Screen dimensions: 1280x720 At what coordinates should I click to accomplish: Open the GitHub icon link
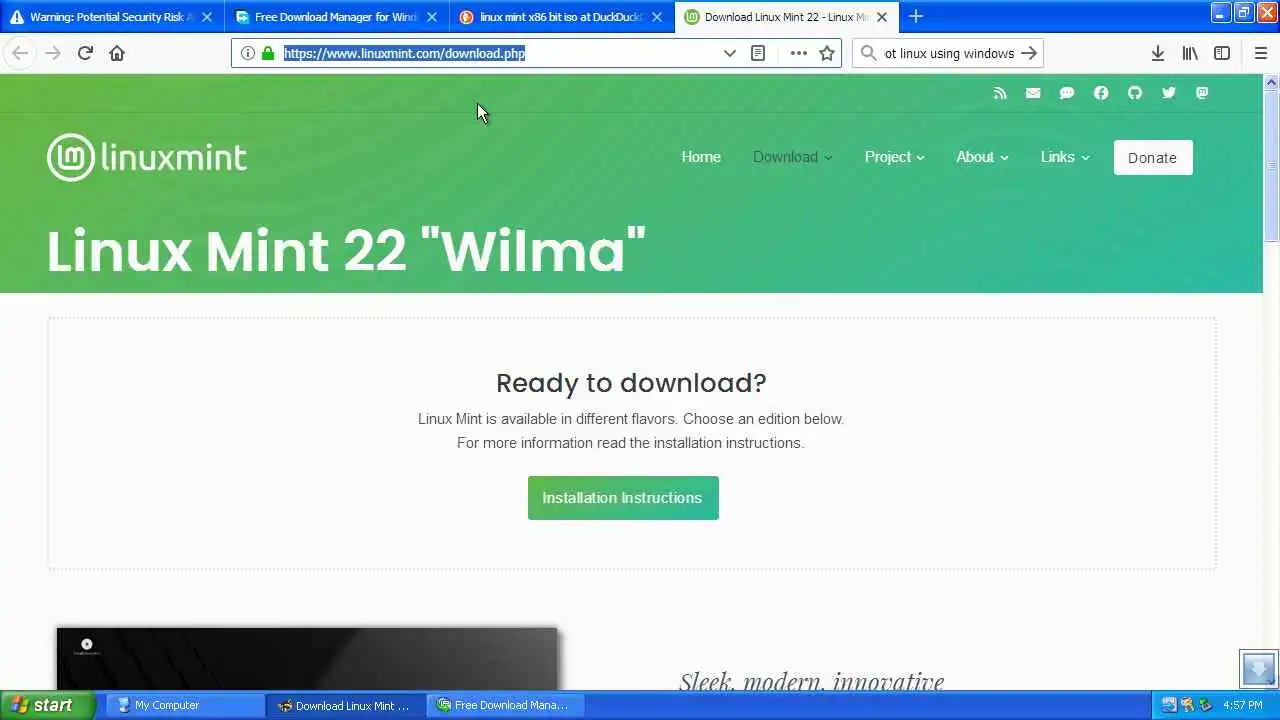[x=1135, y=93]
